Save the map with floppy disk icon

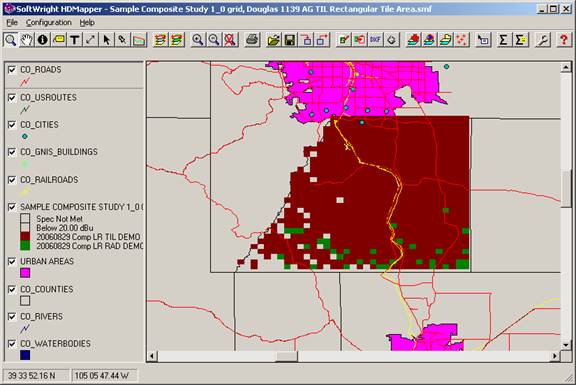[x=290, y=40]
